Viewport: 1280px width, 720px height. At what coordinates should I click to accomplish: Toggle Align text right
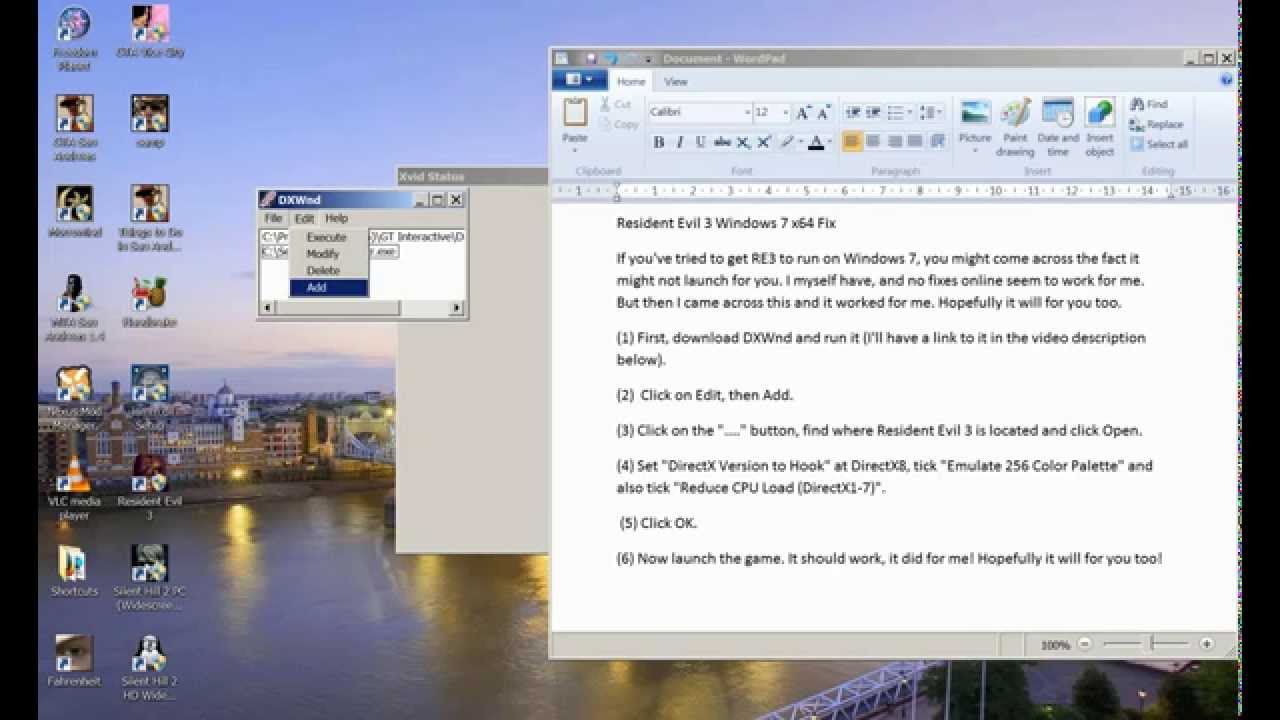click(x=895, y=142)
